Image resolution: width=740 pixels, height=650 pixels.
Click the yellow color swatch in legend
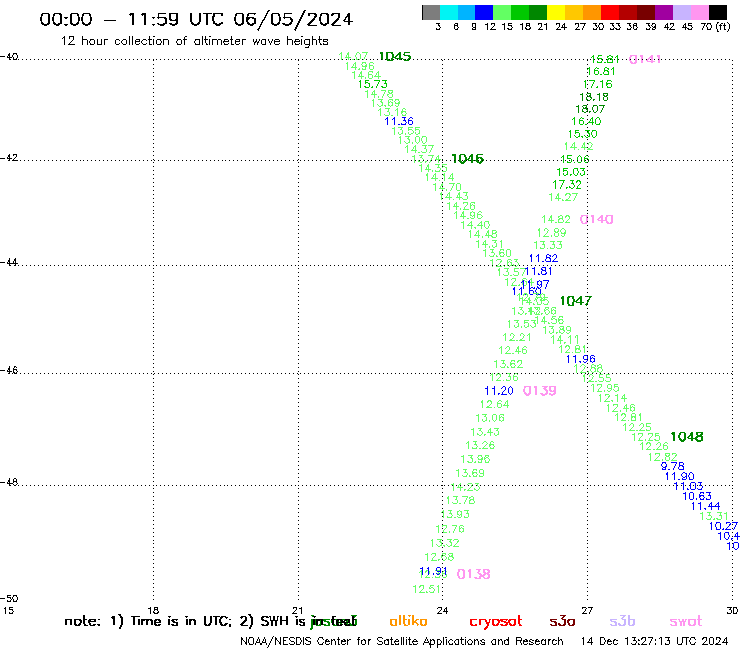click(556, 12)
